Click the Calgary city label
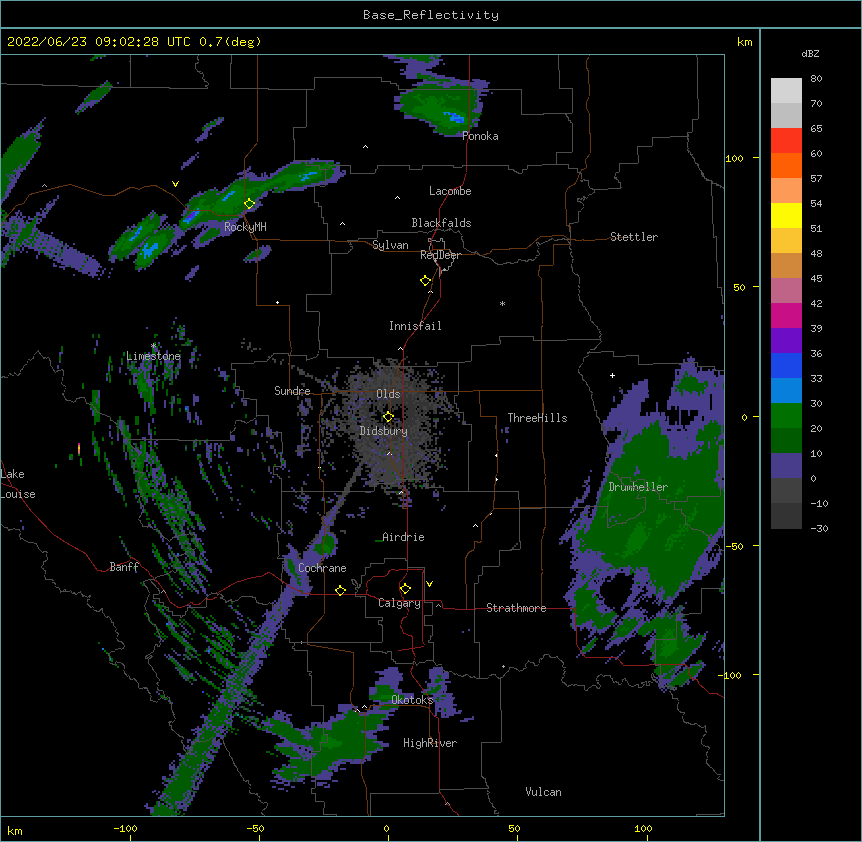Image resolution: width=862 pixels, height=842 pixels. coord(399,603)
